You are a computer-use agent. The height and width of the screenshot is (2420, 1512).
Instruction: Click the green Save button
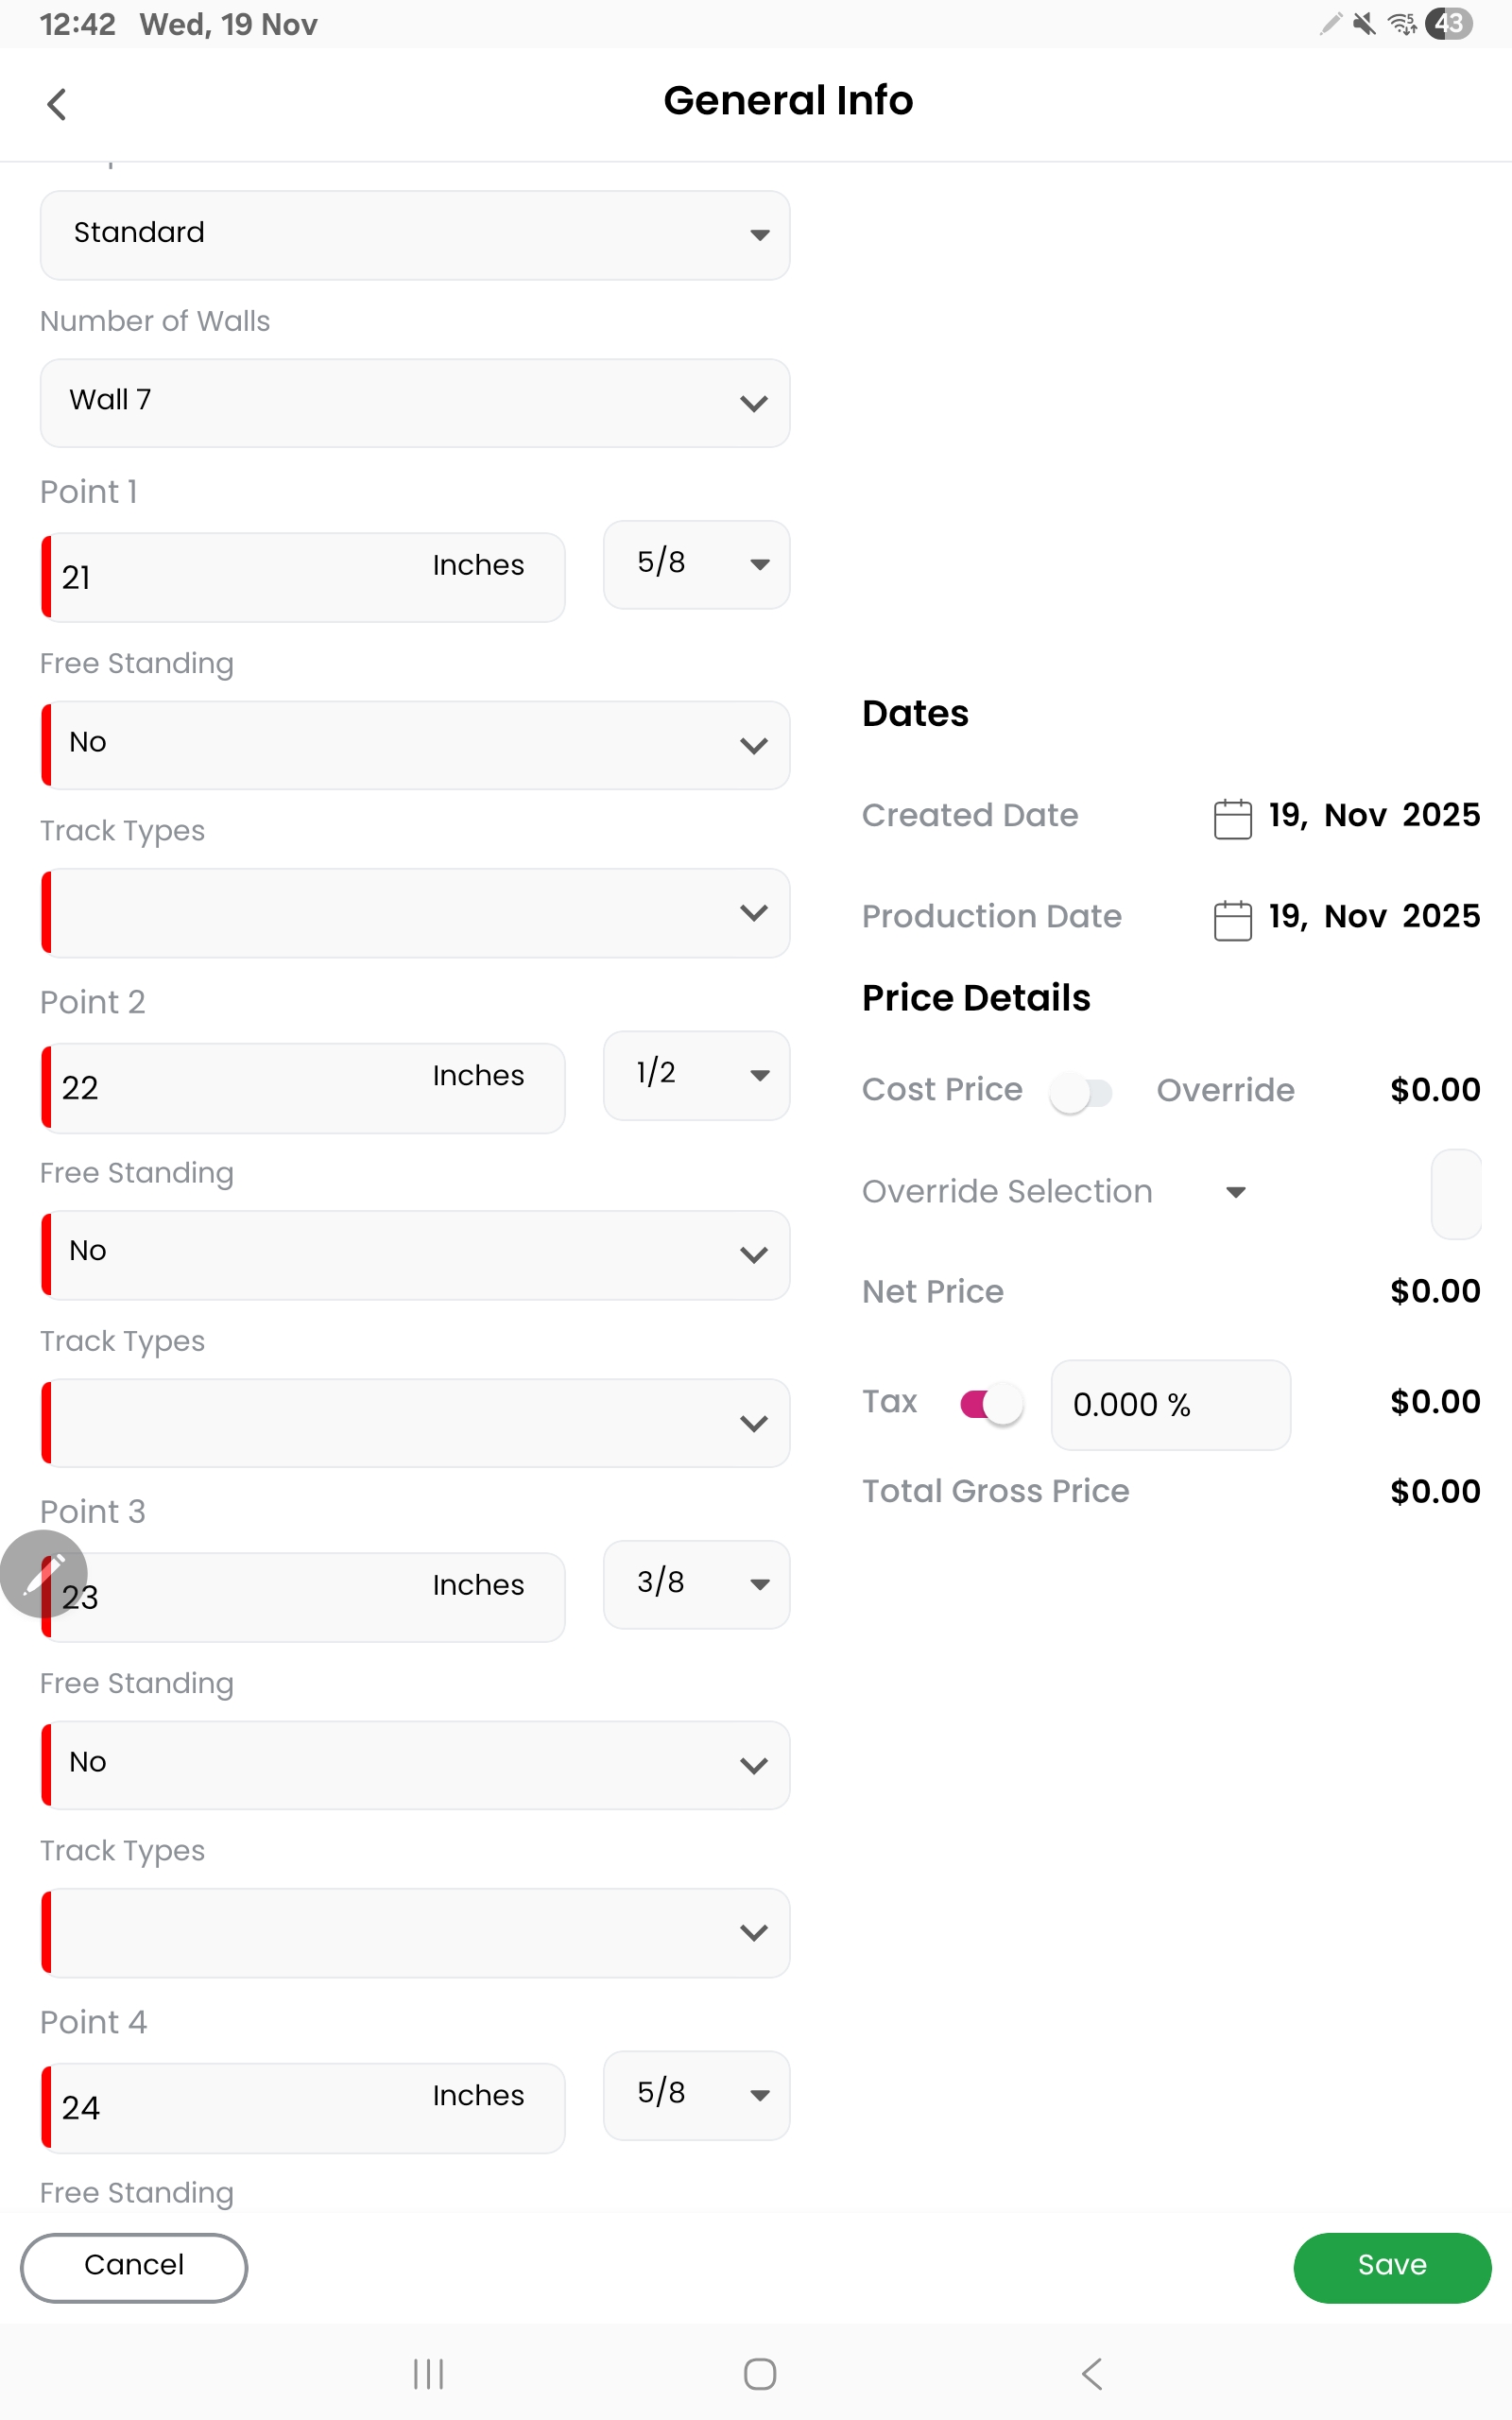[x=1391, y=2266]
